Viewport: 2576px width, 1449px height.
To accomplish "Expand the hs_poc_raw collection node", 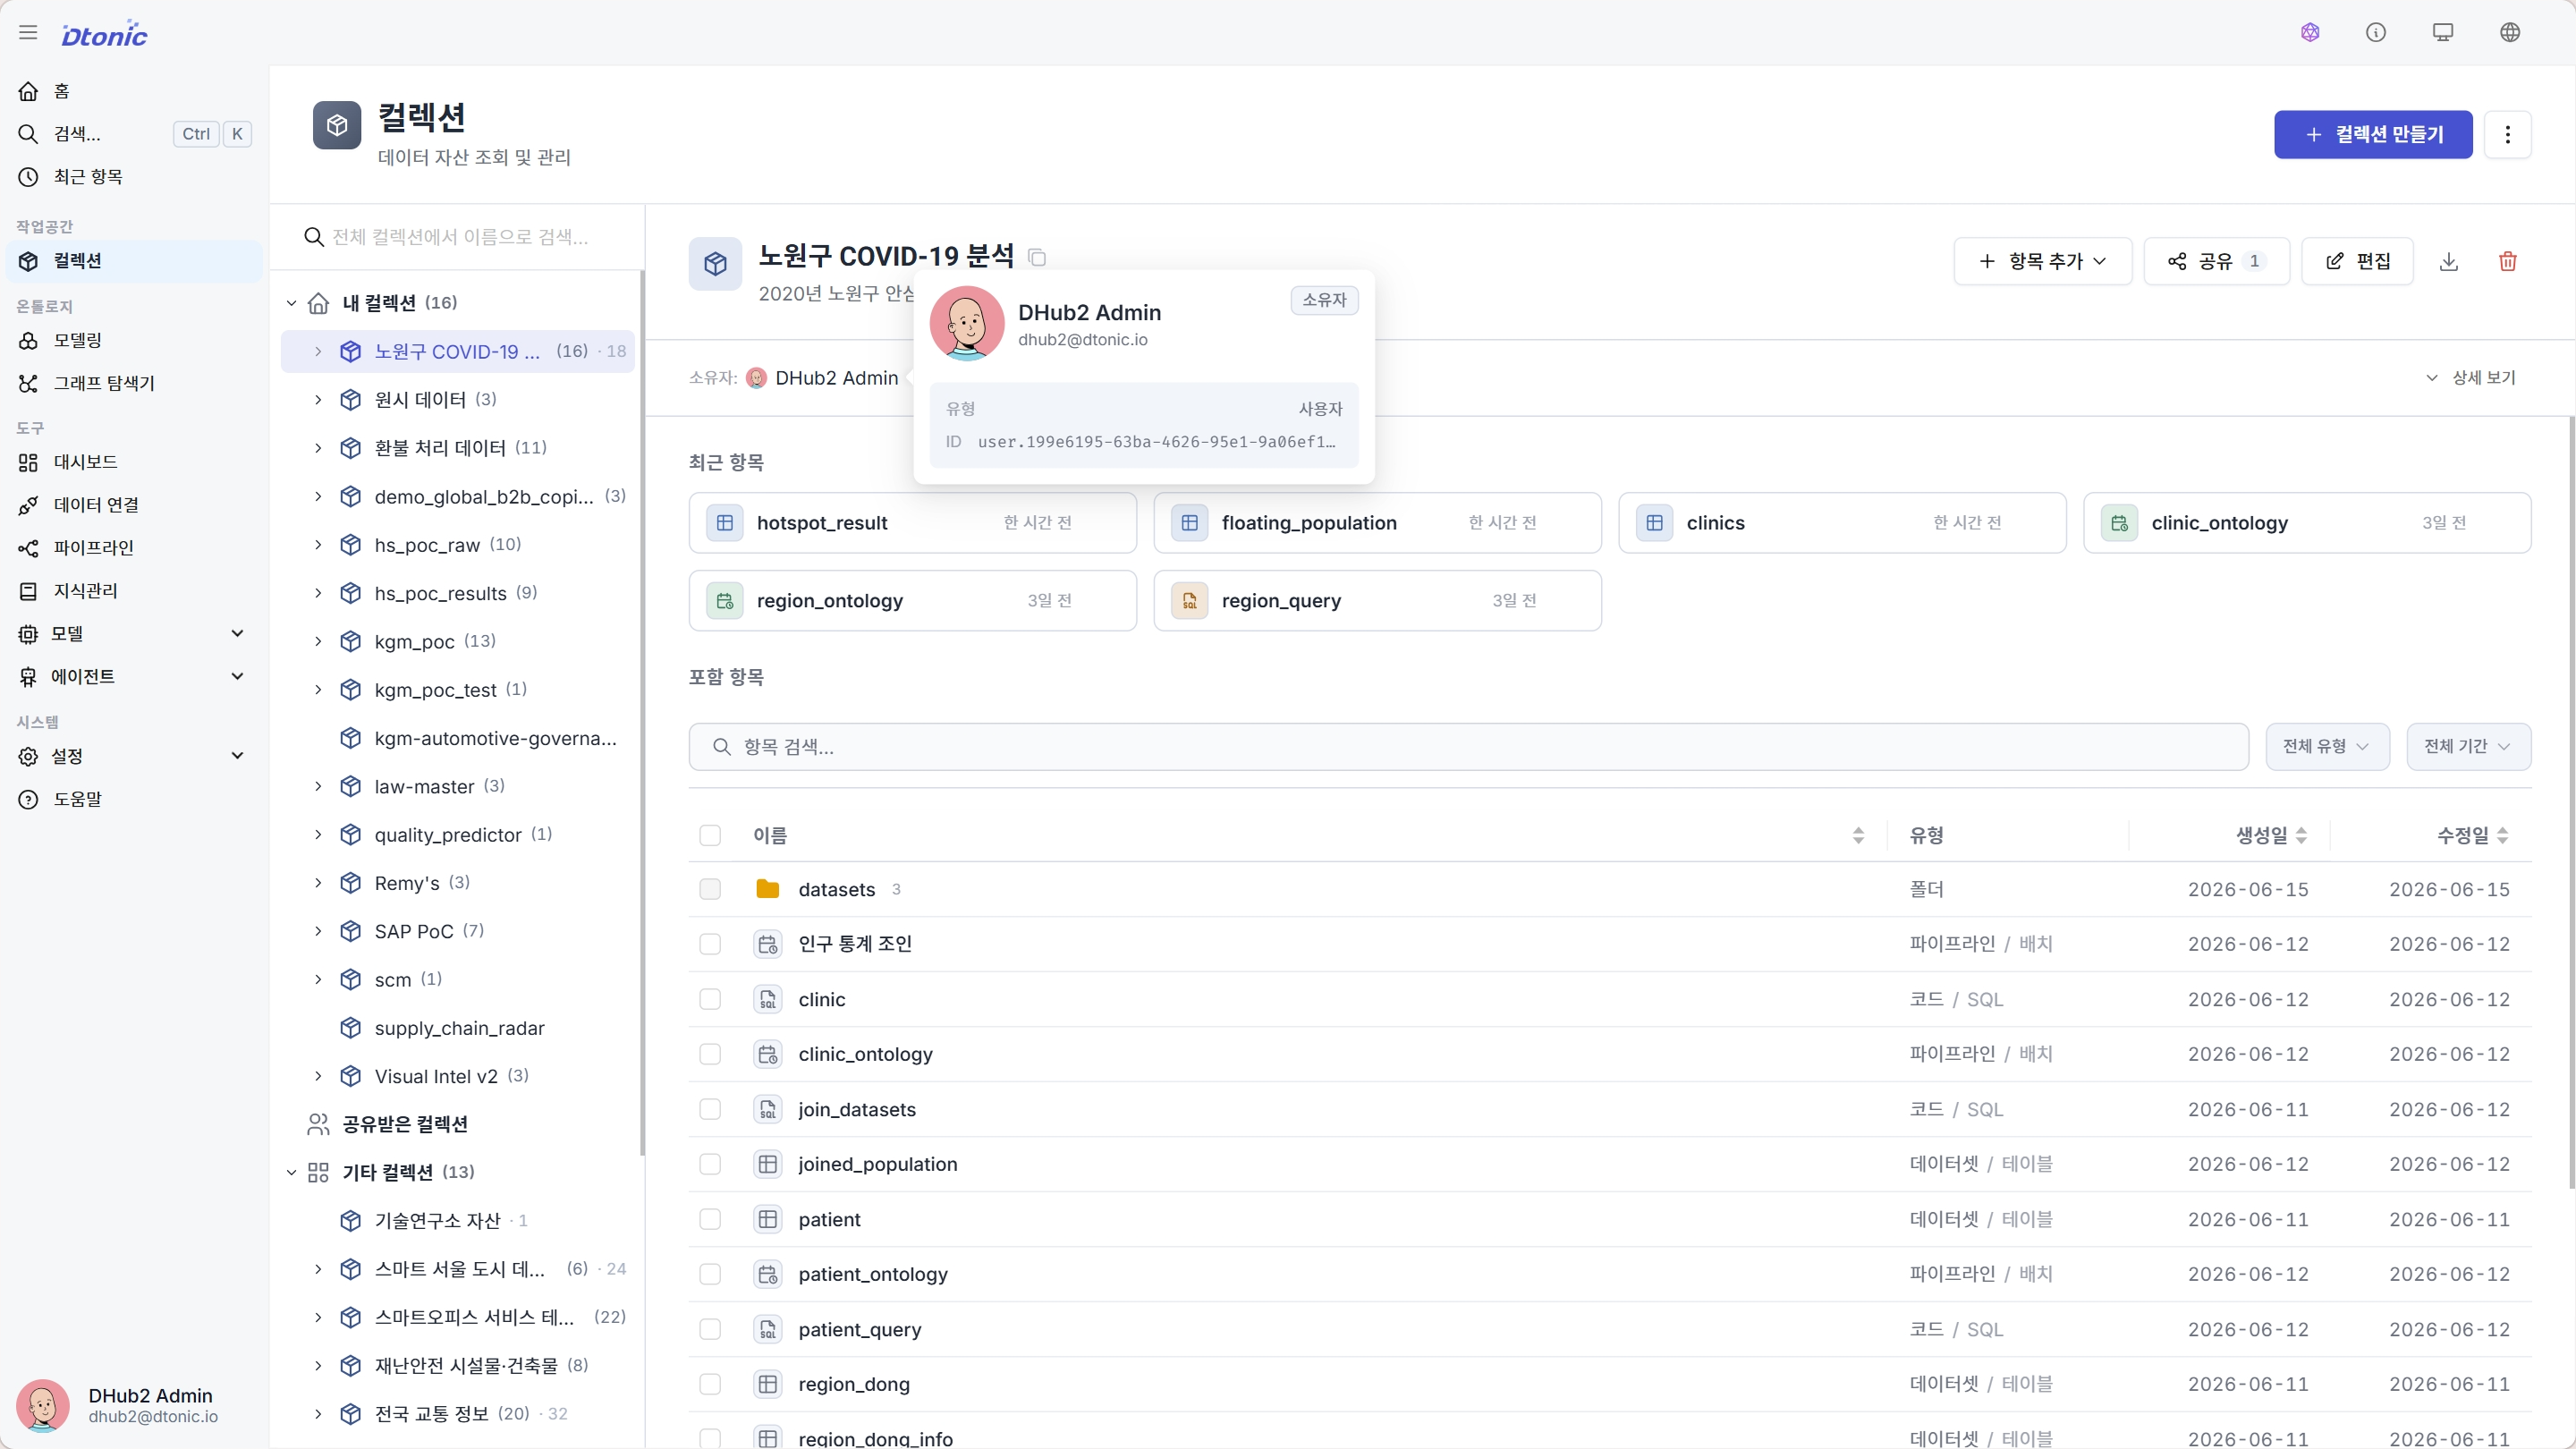I will tap(318, 545).
